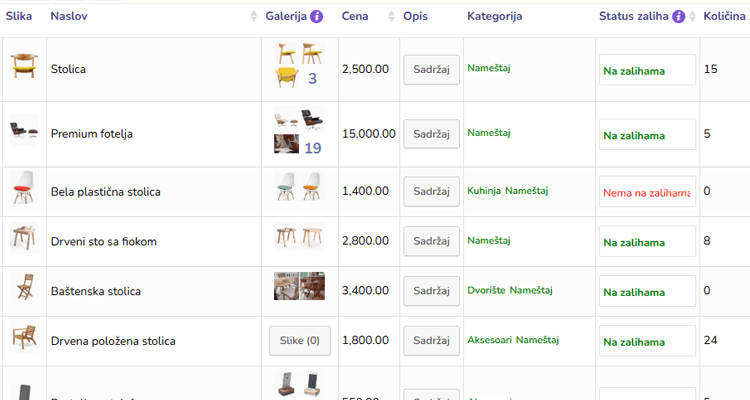
Task: Open Sadržaj for Stolica
Action: [431, 70]
